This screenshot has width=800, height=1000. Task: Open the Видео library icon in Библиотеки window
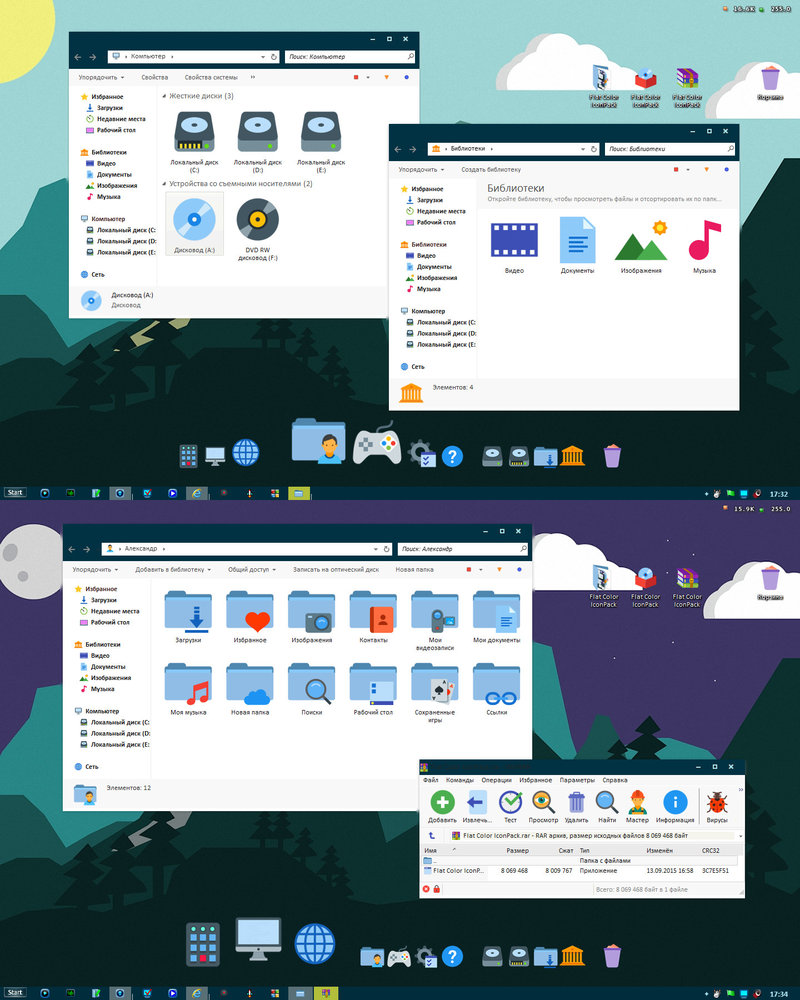513,240
